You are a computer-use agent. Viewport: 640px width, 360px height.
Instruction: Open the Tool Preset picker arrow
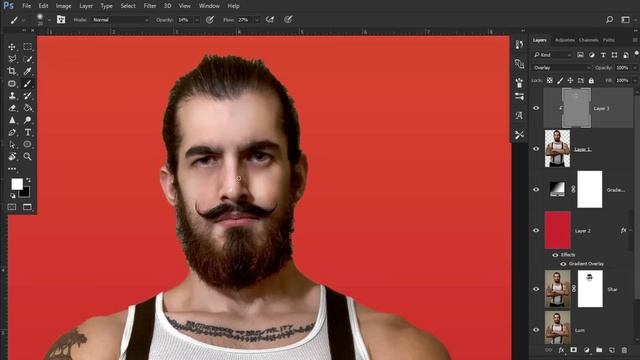tap(24, 20)
